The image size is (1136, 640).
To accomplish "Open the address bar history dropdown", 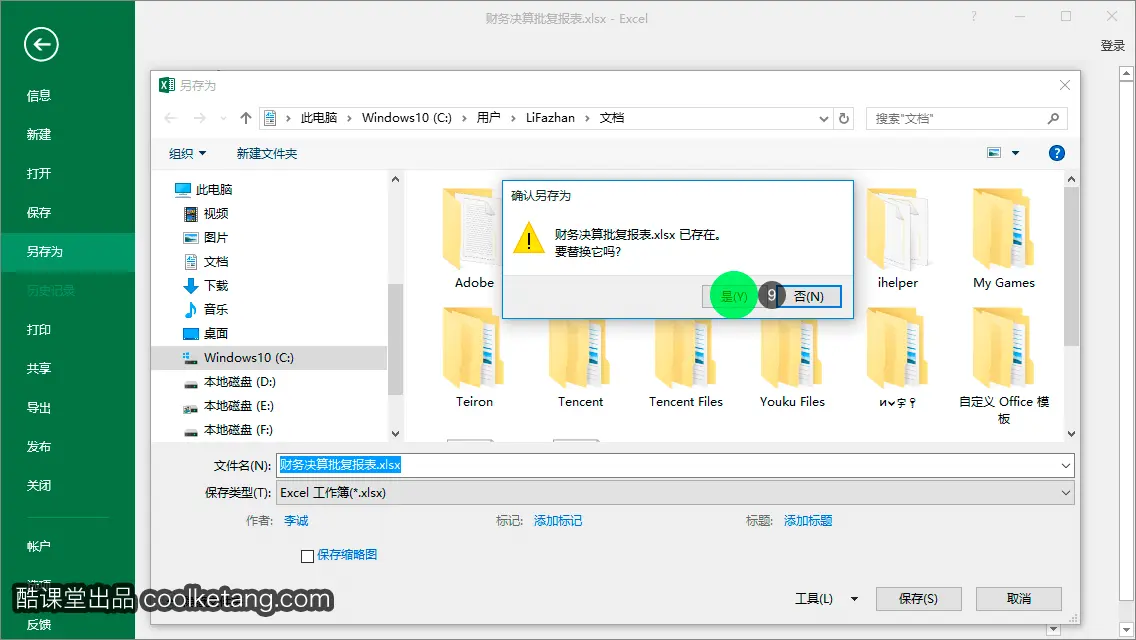I will click(823, 119).
